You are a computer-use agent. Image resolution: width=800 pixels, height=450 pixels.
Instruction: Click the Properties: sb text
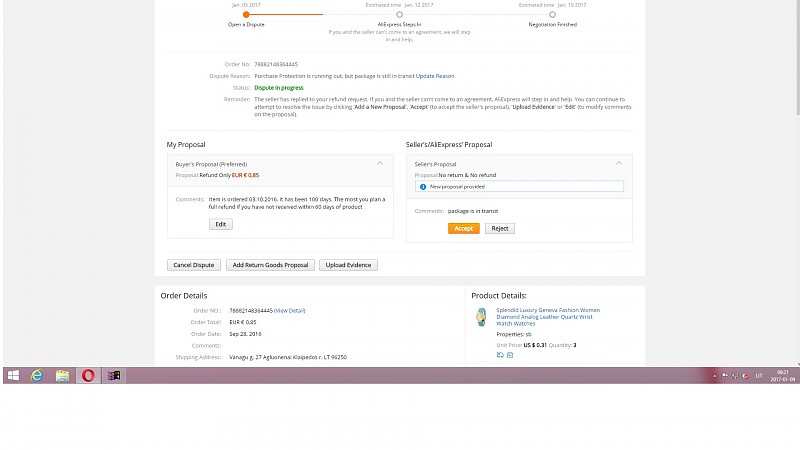(514, 335)
